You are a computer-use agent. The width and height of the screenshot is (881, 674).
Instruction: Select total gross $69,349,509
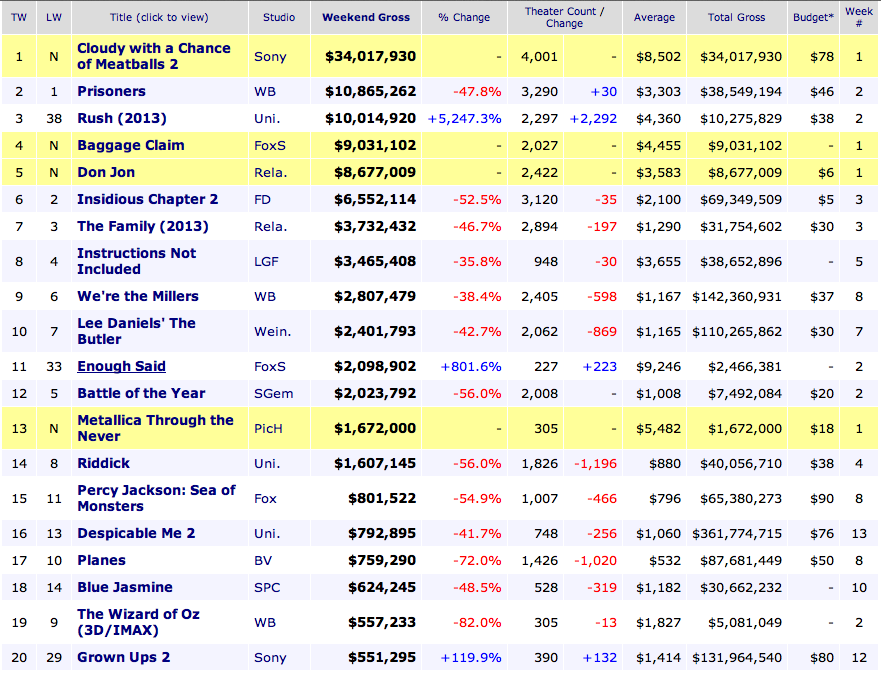pyautogui.click(x=741, y=199)
